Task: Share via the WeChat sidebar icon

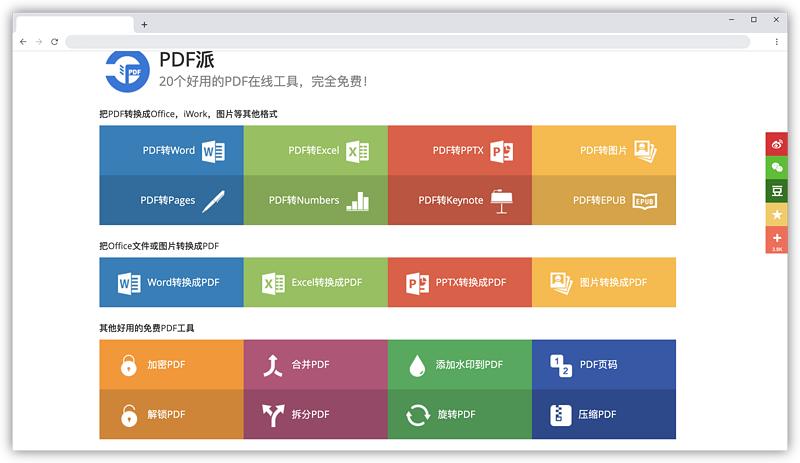Action: point(777,167)
